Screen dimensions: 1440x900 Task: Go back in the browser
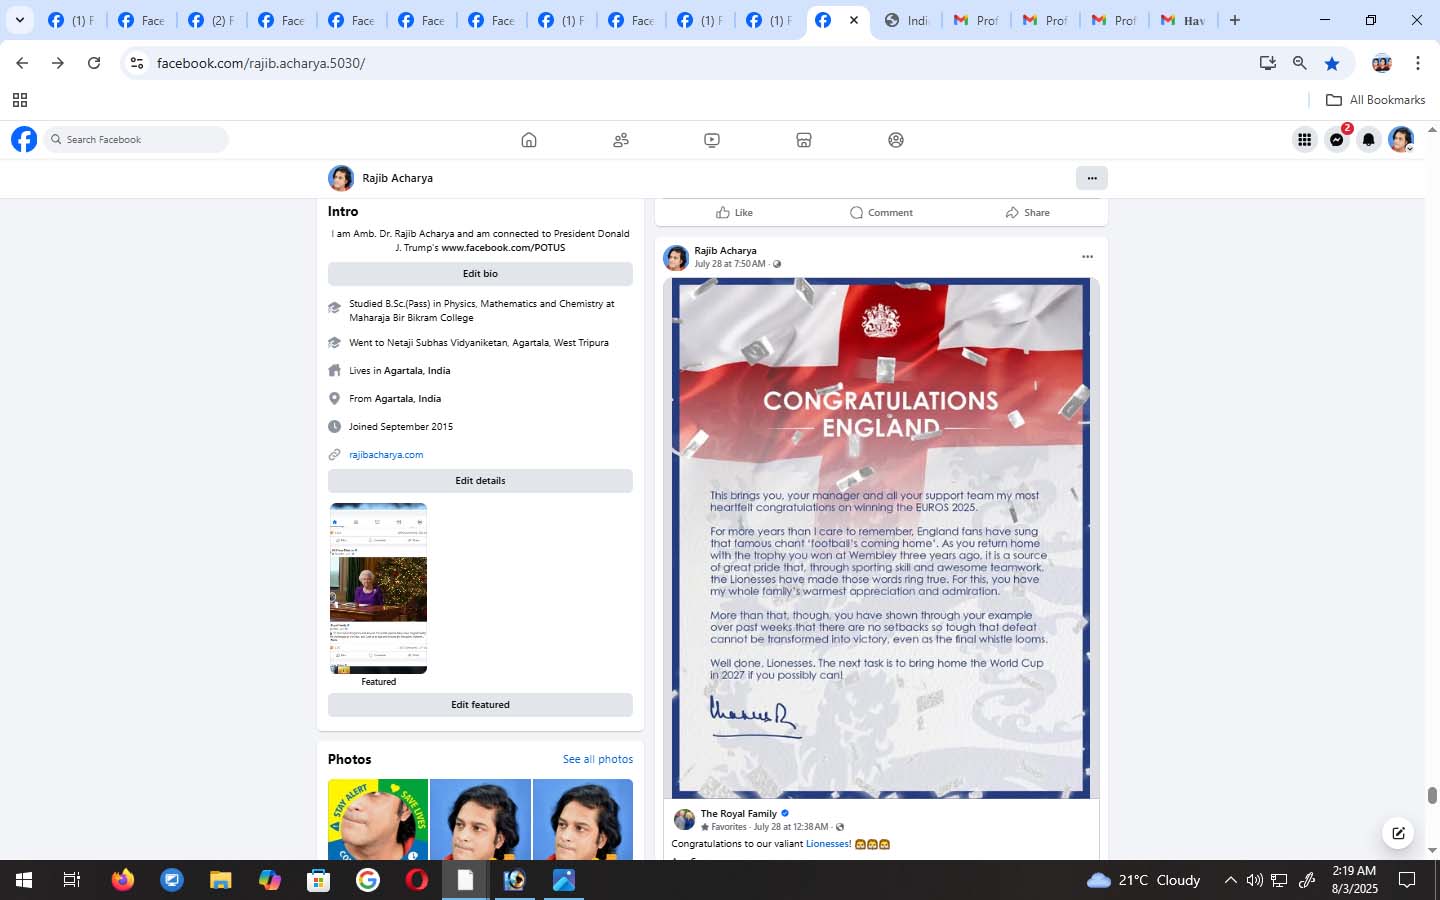point(22,63)
